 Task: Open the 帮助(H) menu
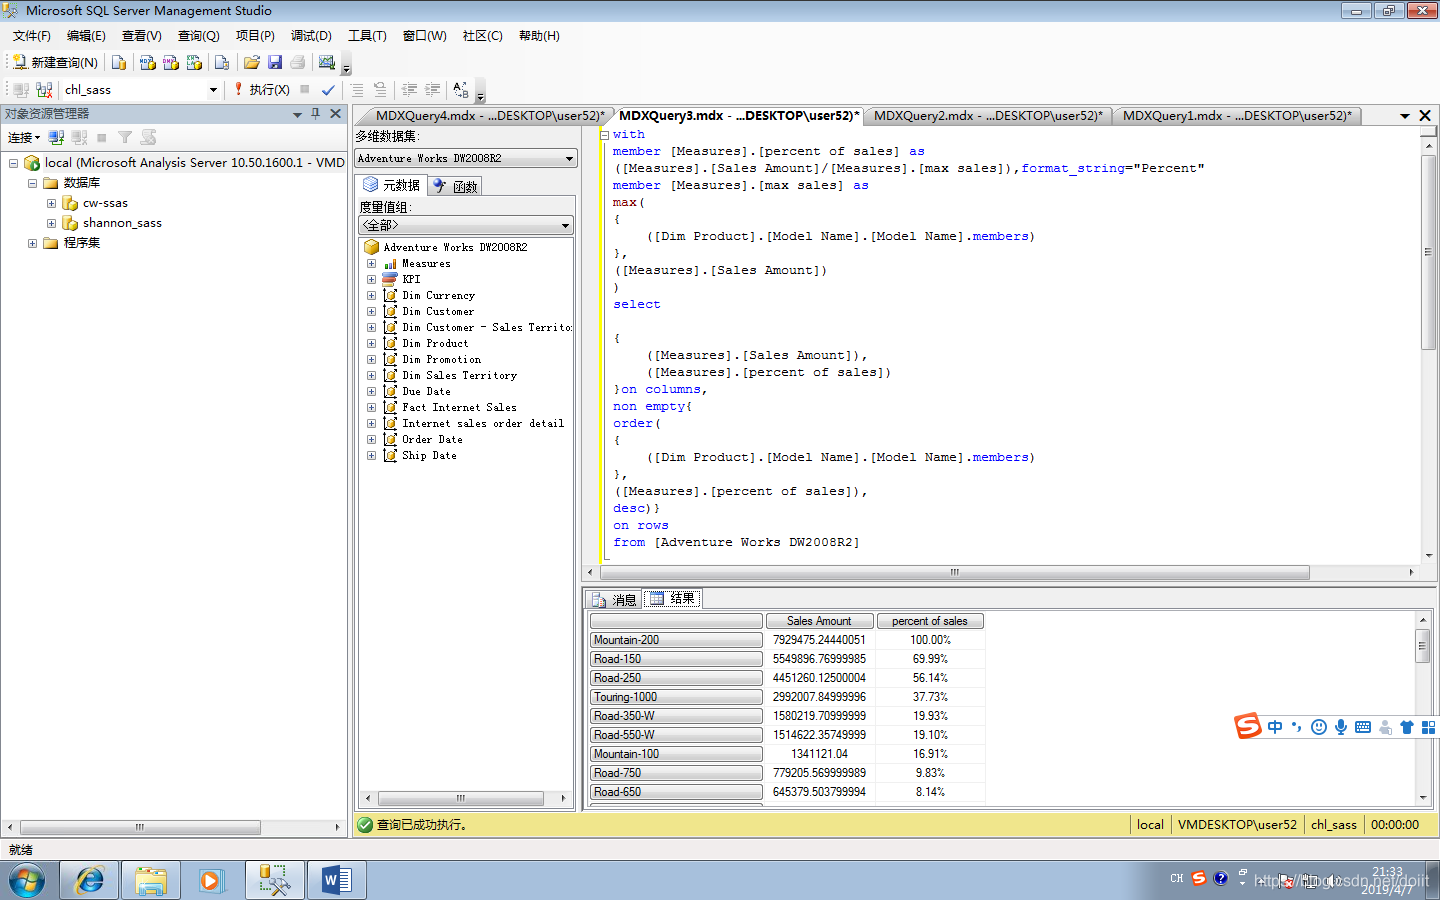click(539, 36)
